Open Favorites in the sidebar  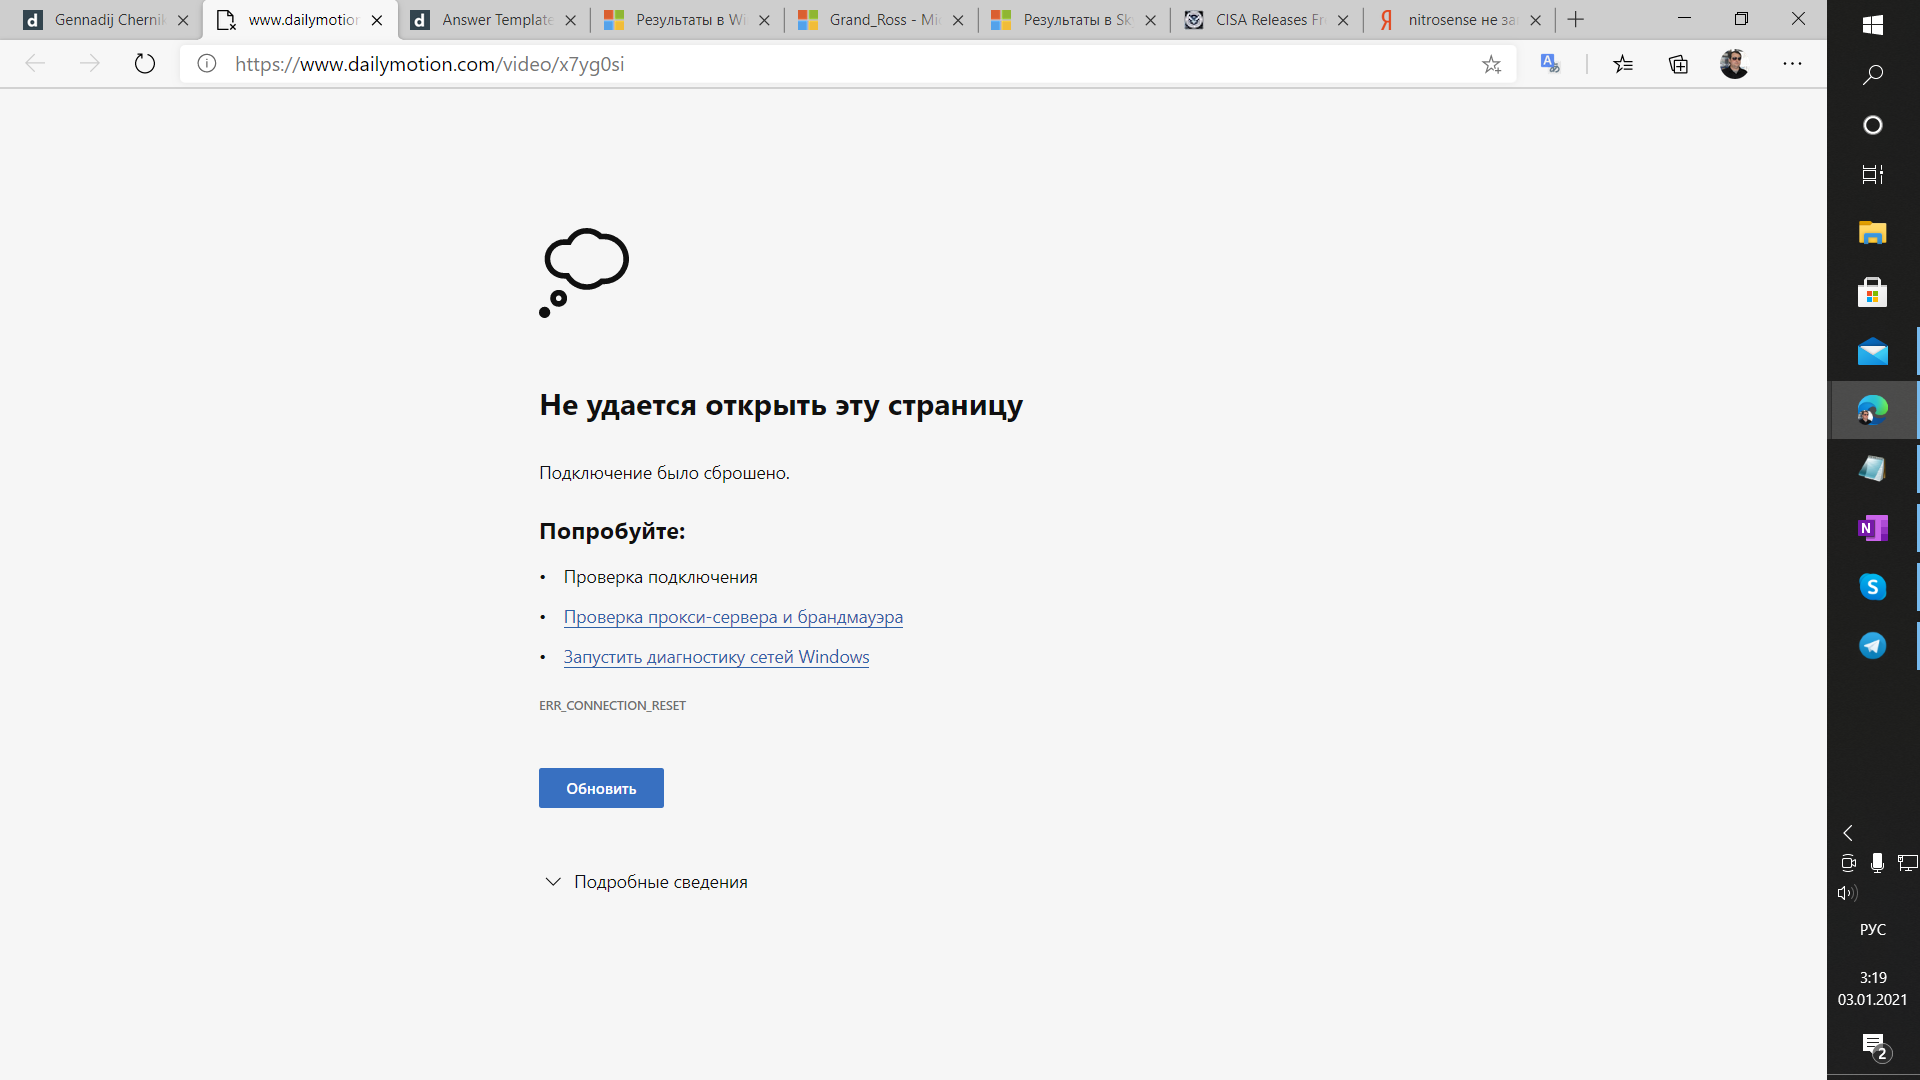point(1625,63)
